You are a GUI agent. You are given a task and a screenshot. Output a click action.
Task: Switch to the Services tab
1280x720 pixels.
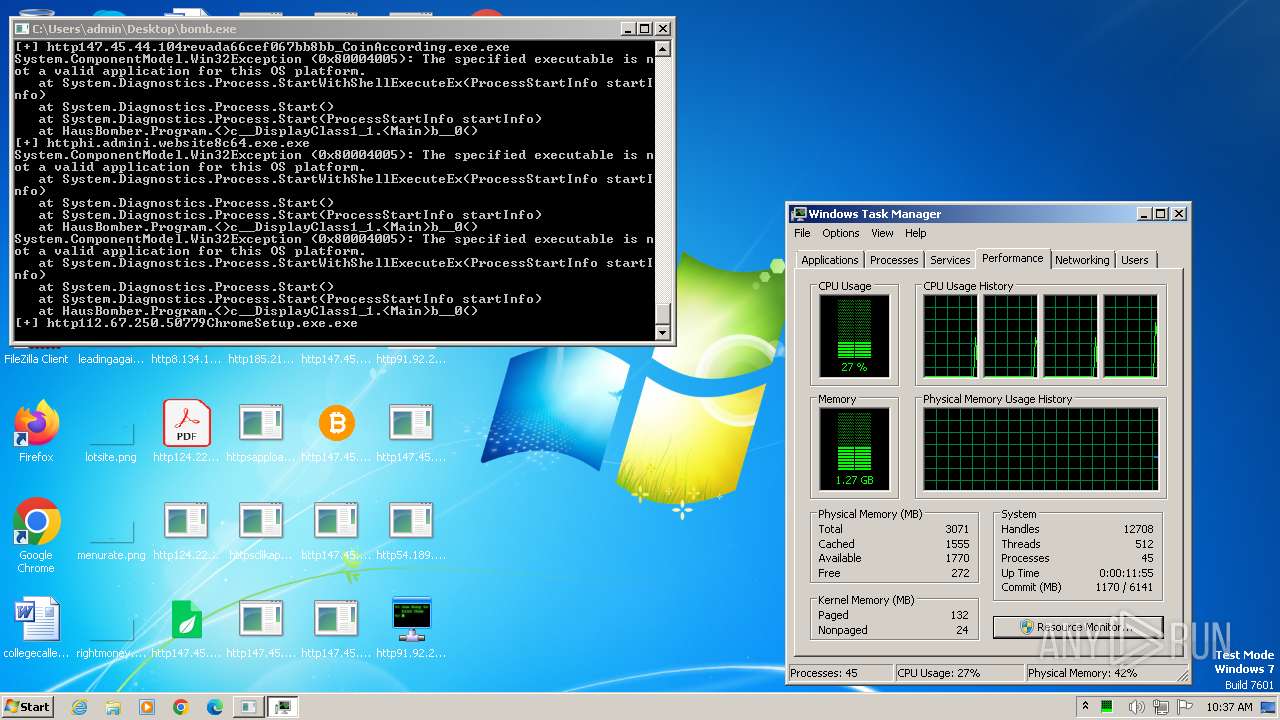tap(950, 260)
